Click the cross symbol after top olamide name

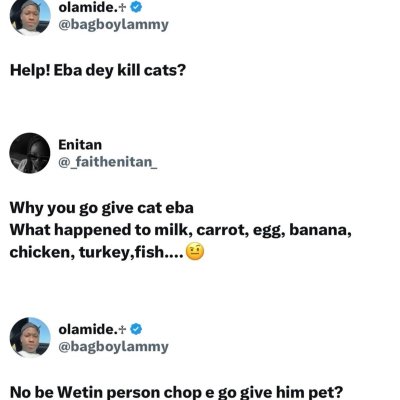coord(122,8)
